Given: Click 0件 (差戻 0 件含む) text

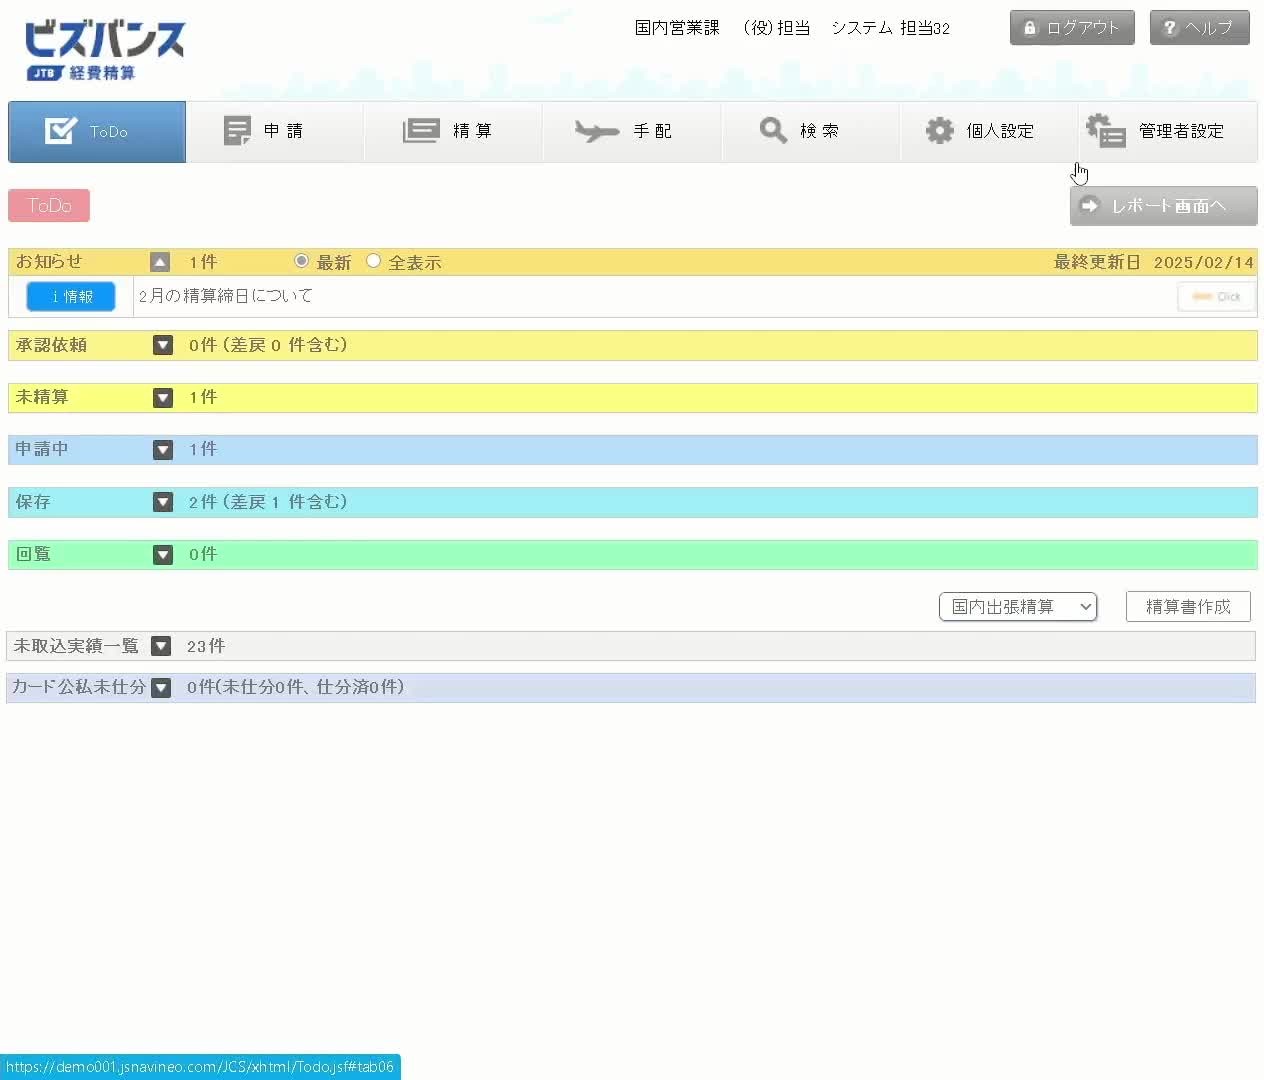Looking at the screenshot, I should point(268,345).
